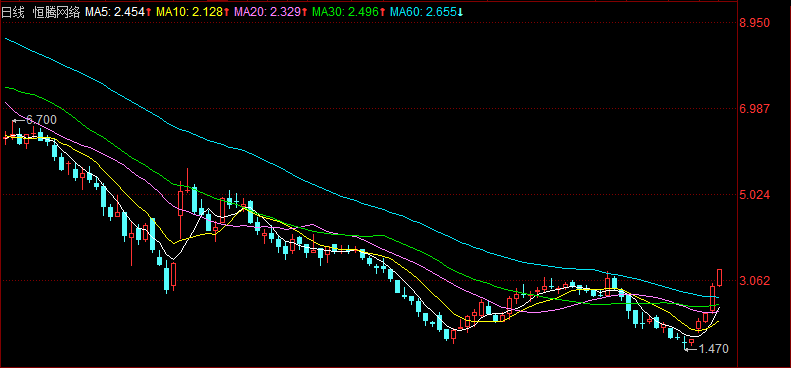Click the 8.950 price axis label

click(x=755, y=23)
